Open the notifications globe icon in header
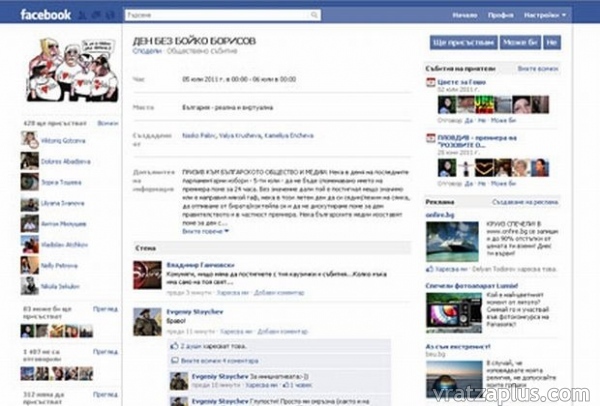 click(x=110, y=15)
